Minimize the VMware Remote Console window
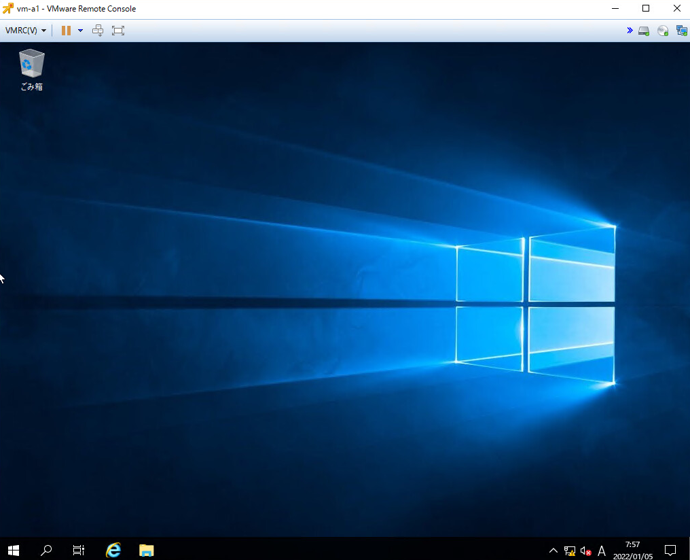The image size is (690, 560). click(615, 8)
